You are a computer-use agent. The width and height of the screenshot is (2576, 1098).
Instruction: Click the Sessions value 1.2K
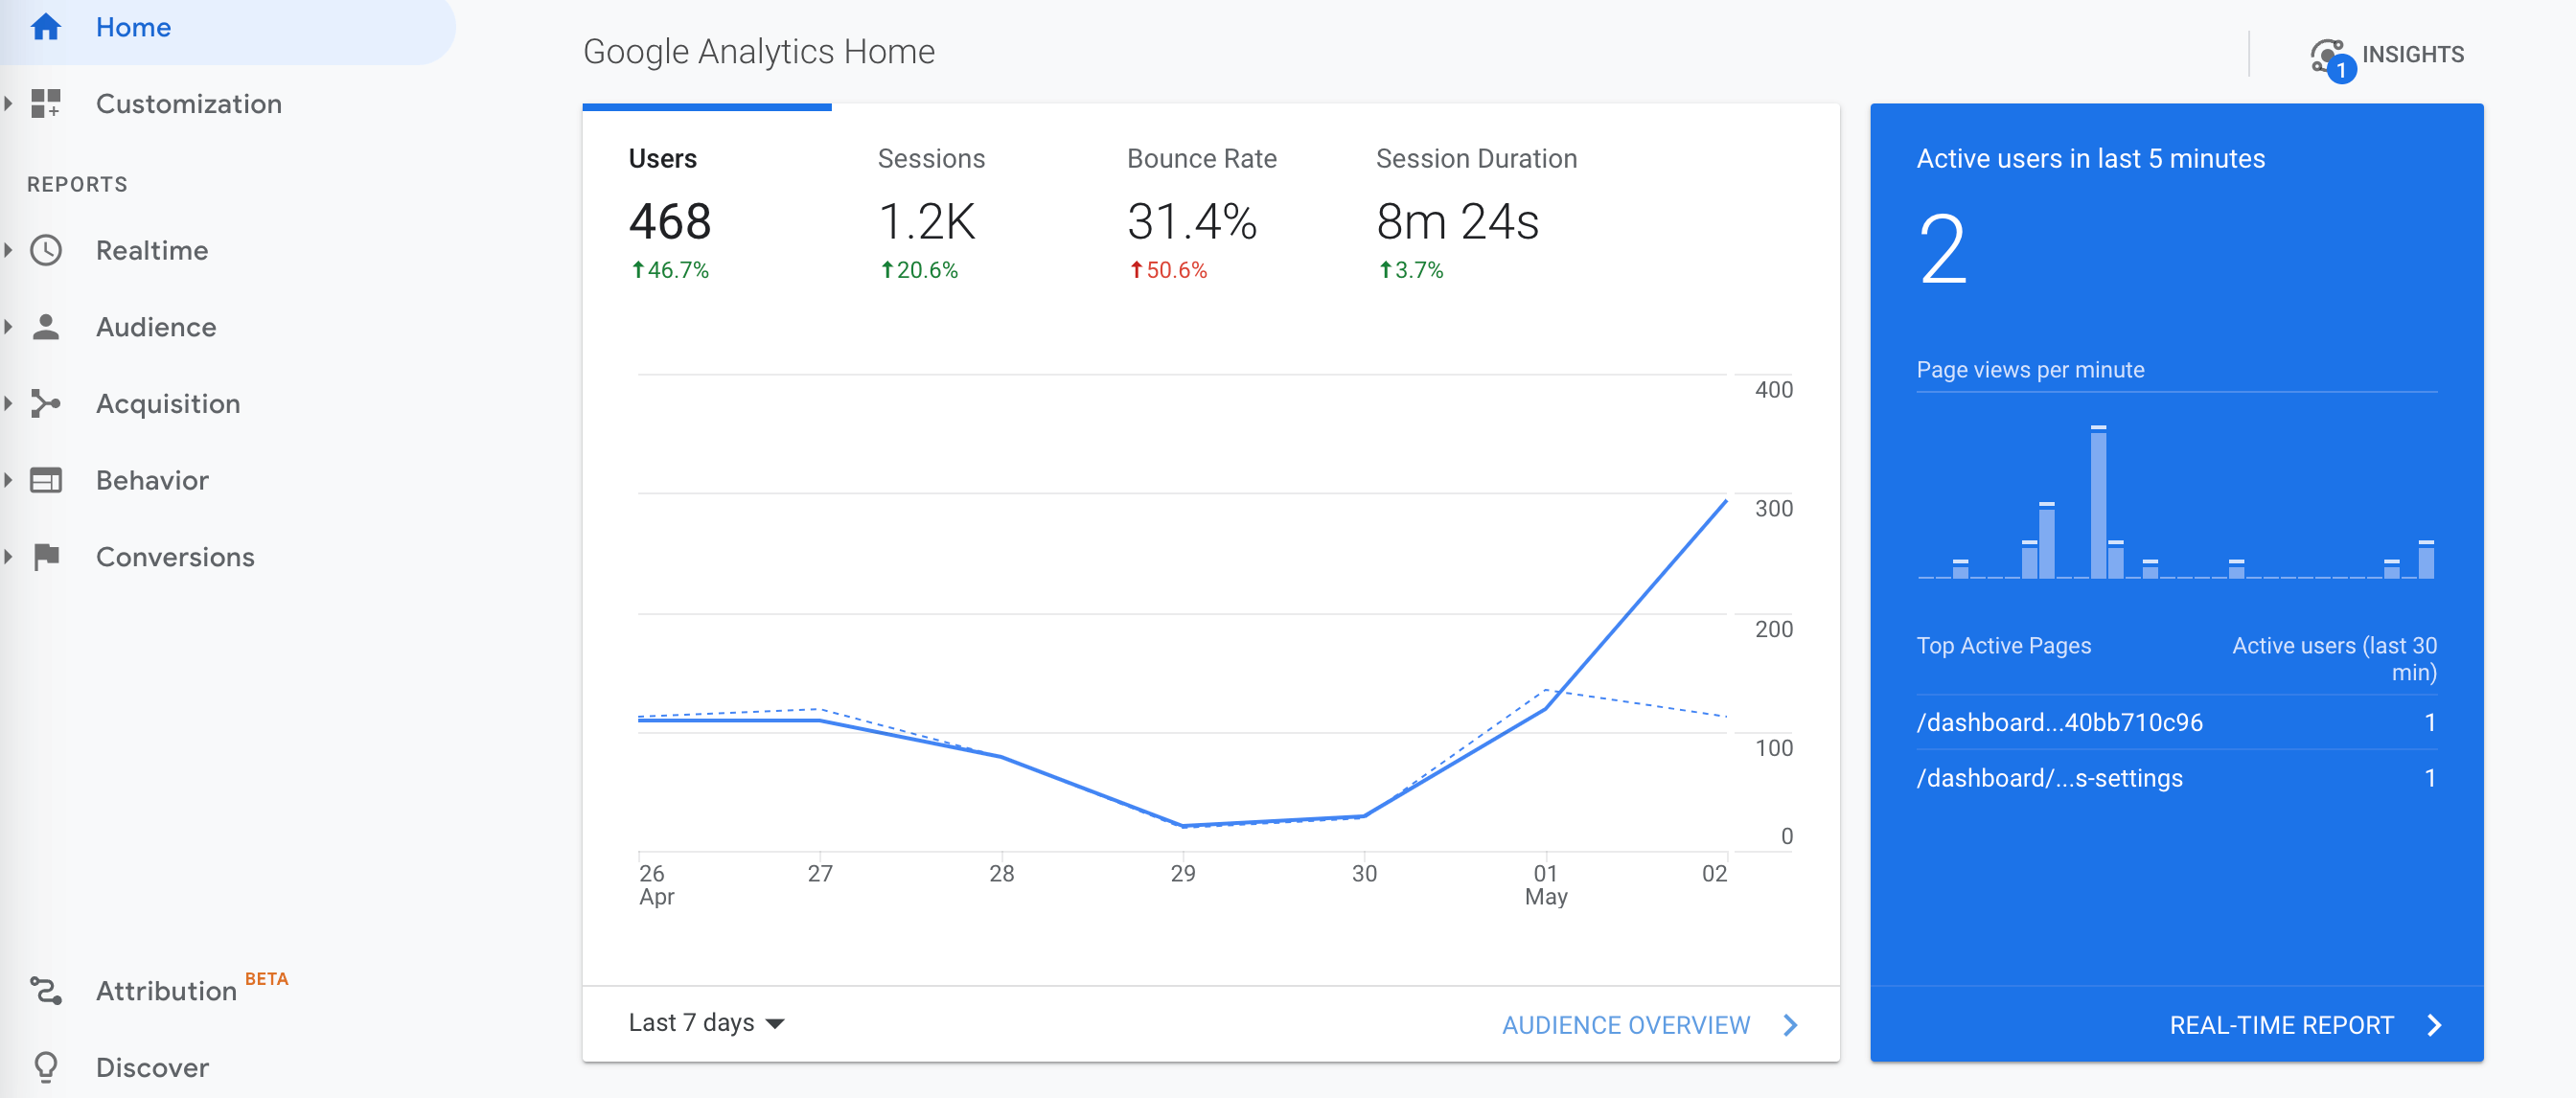click(926, 221)
